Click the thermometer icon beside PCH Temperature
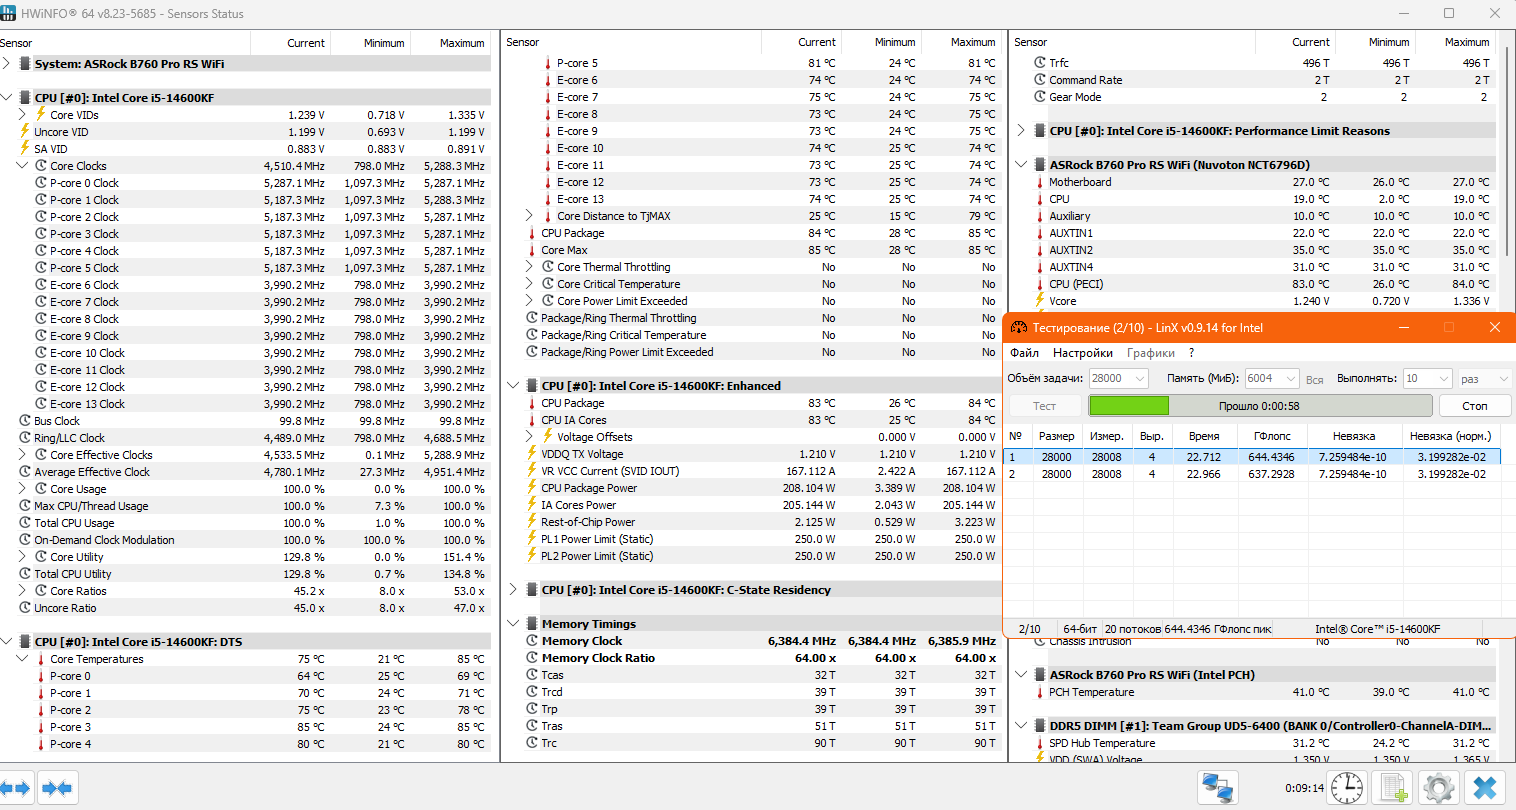 tap(1040, 692)
